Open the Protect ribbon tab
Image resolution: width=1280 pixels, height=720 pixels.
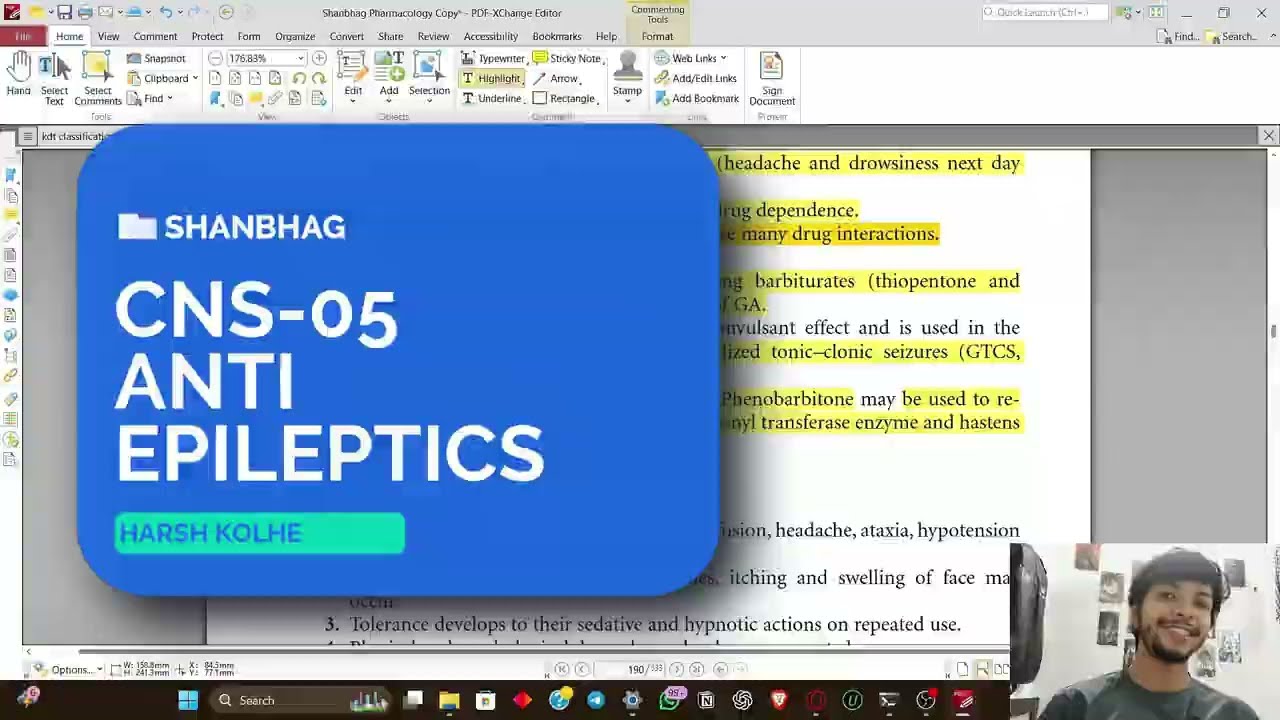pyautogui.click(x=207, y=36)
